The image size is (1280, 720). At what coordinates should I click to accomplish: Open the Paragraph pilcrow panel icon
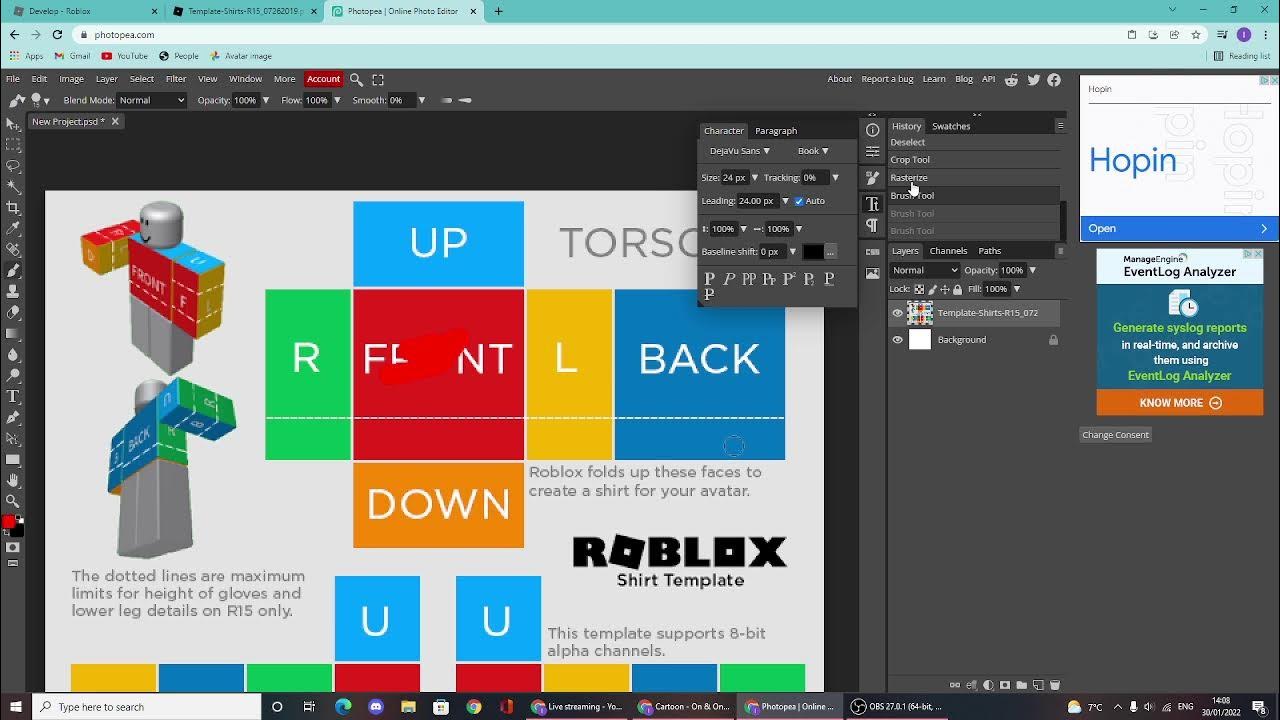point(872,226)
